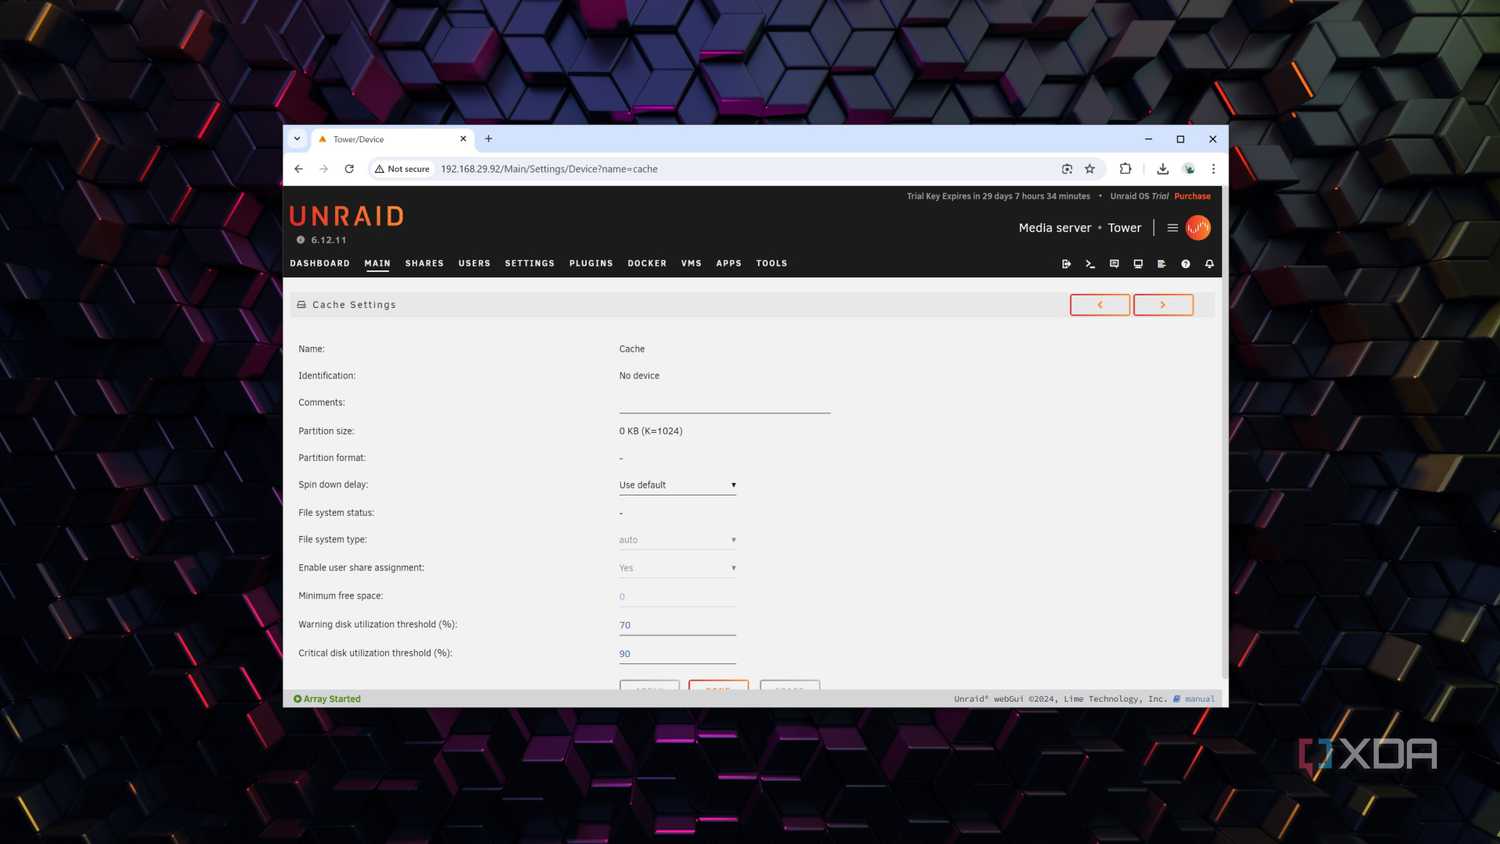Click the Comments input field

click(724, 403)
